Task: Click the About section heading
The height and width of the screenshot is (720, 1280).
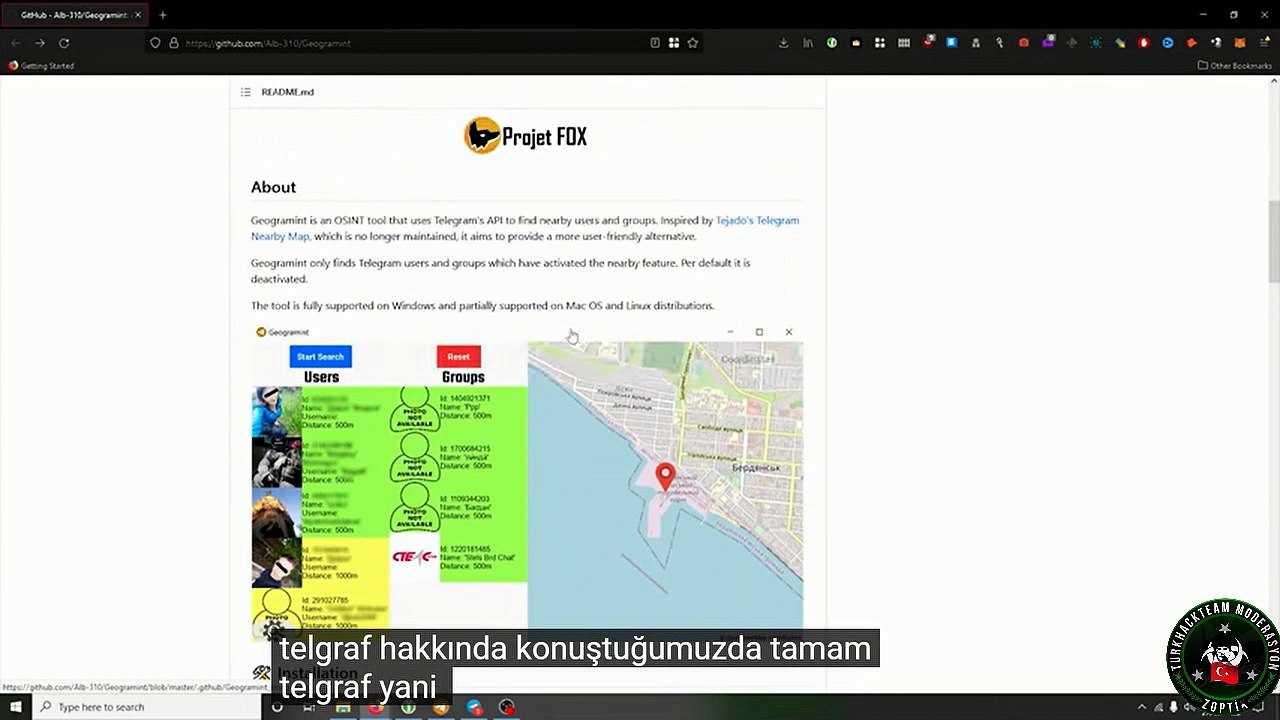Action: click(273, 187)
